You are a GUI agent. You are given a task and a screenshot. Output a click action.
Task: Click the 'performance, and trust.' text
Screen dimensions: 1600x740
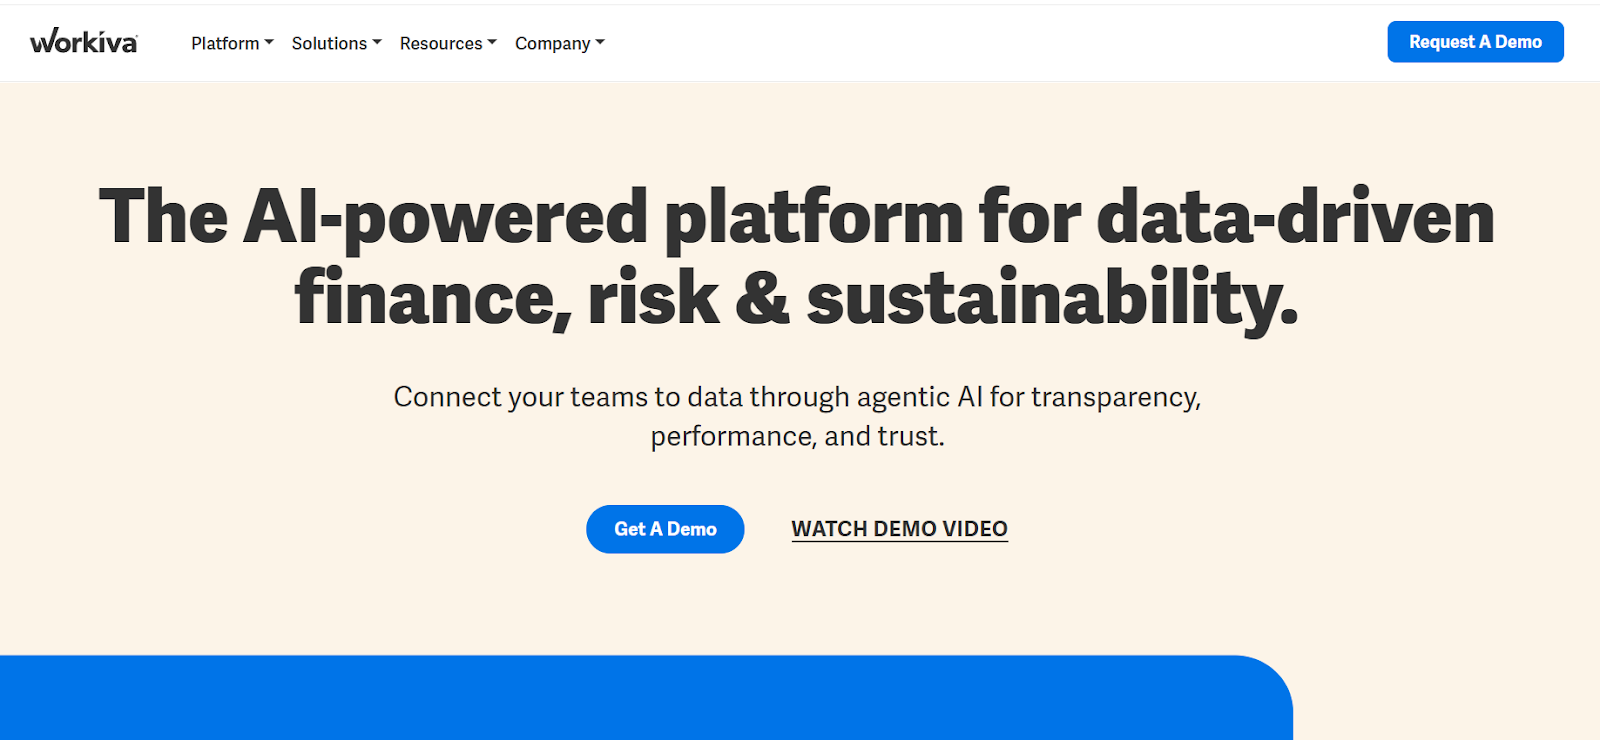[x=797, y=436]
